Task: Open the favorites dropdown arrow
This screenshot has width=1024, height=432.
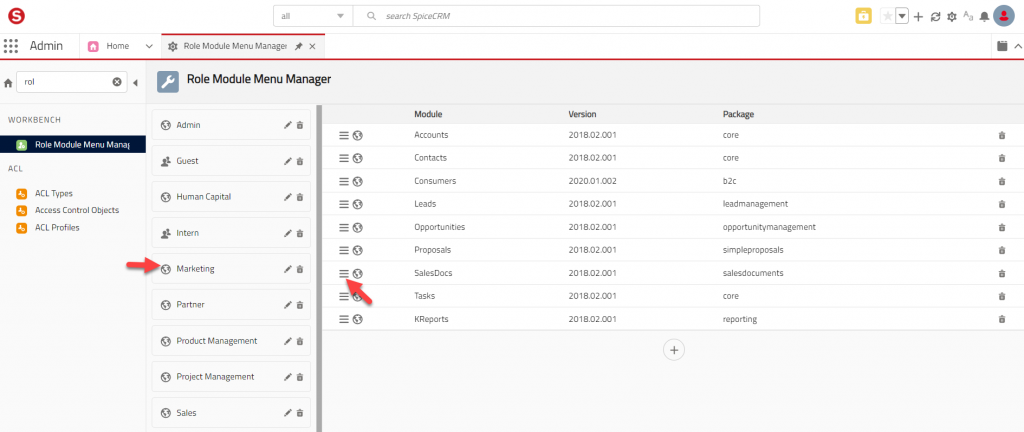Action: pos(903,16)
